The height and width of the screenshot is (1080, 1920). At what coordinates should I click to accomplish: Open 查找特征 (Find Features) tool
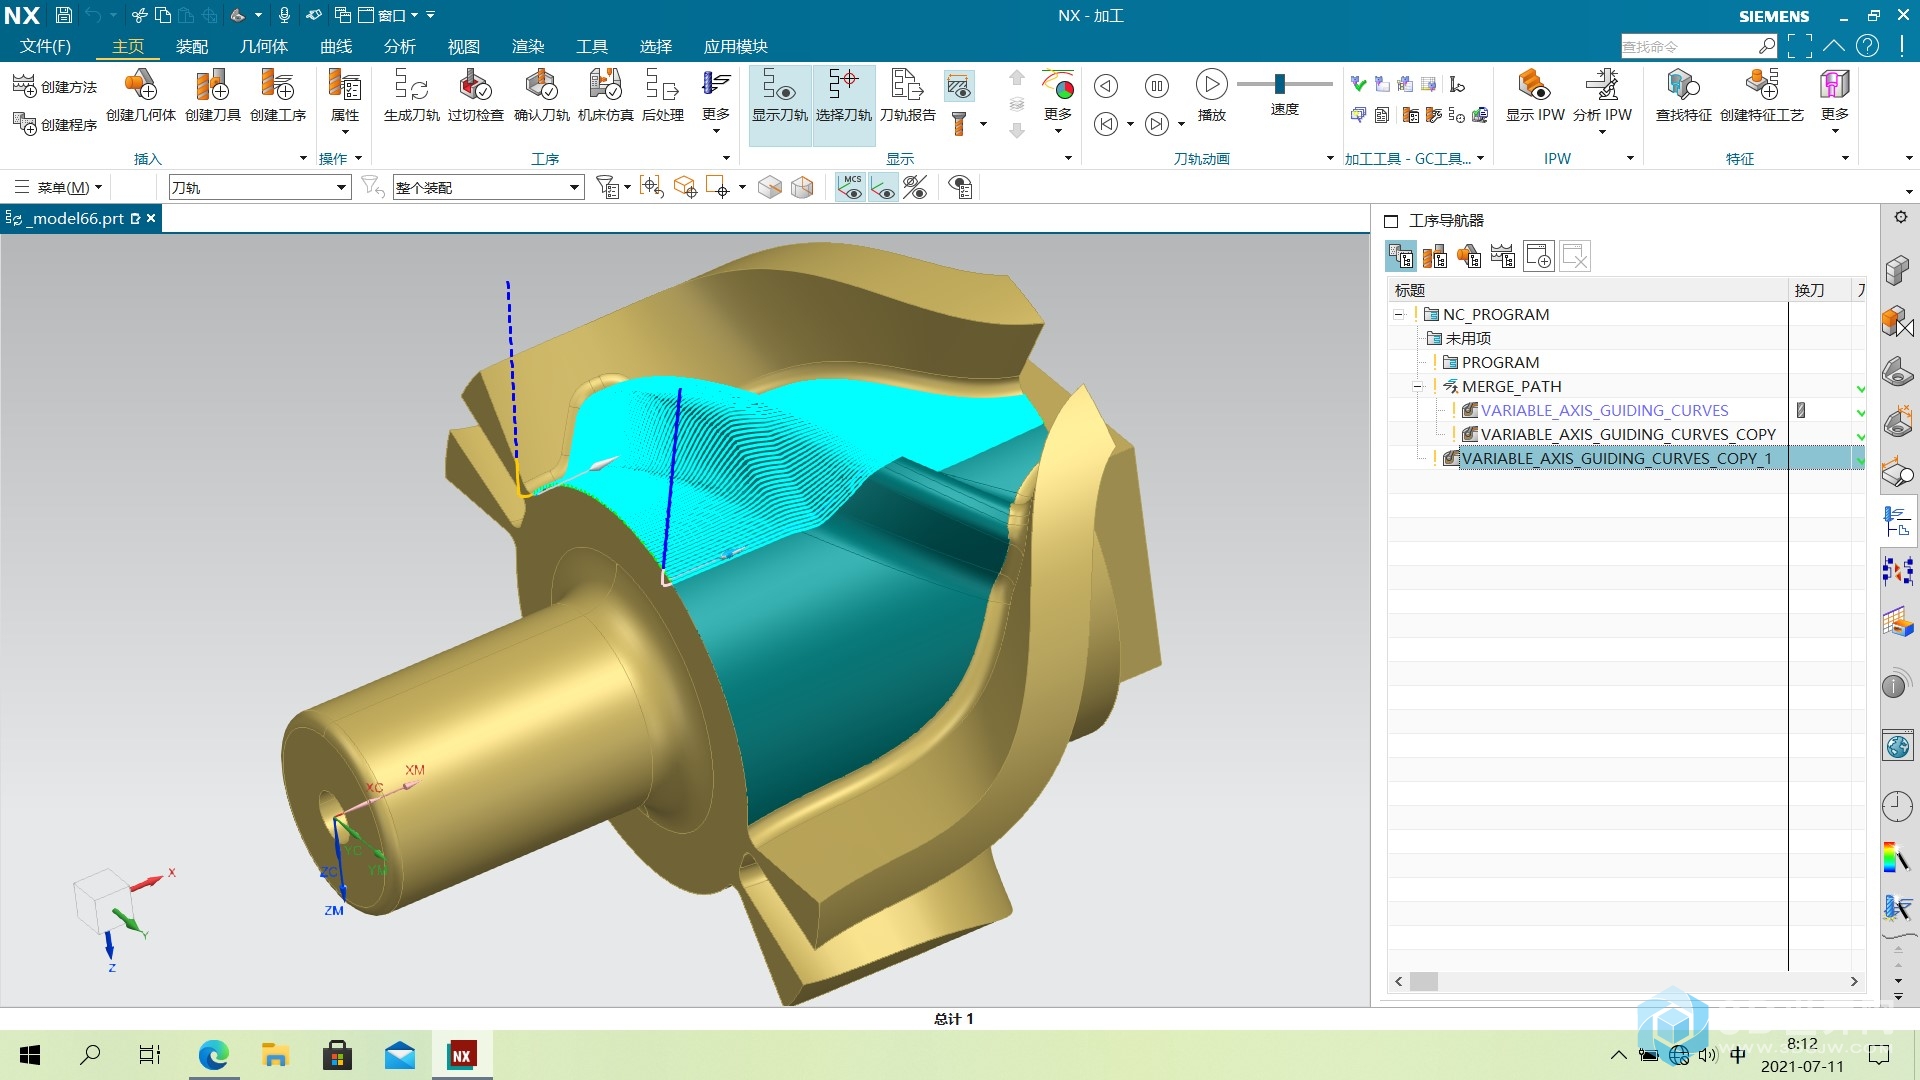pyautogui.click(x=1684, y=96)
